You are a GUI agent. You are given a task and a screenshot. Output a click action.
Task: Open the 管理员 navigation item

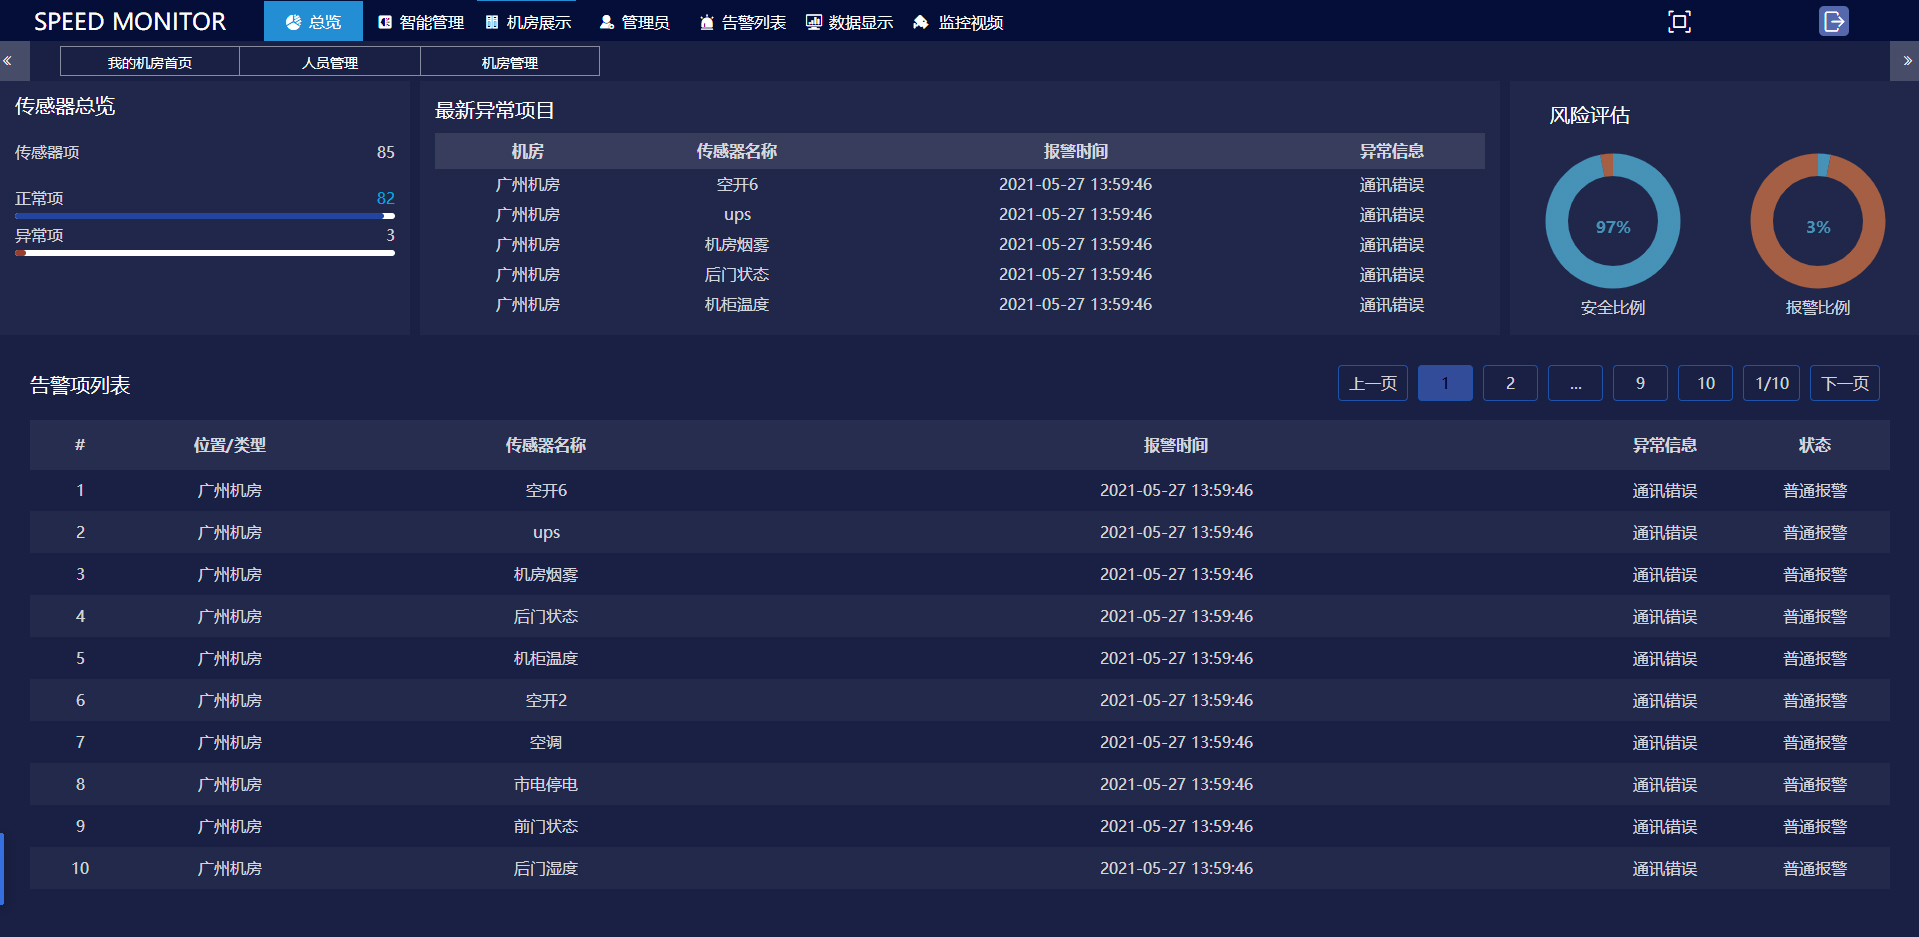[x=634, y=22]
